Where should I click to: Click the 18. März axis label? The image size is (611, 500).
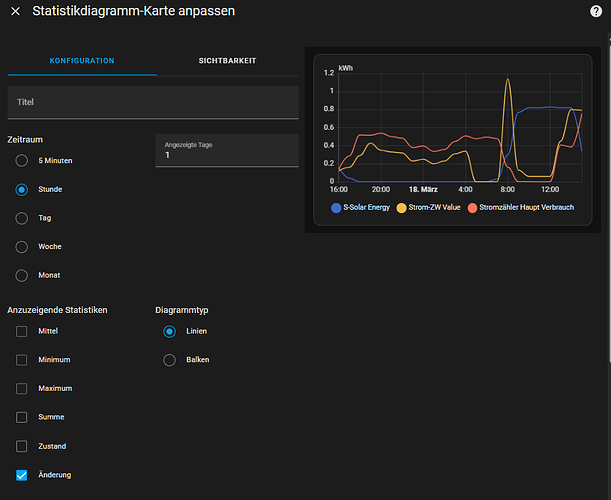click(x=423, y=189)
